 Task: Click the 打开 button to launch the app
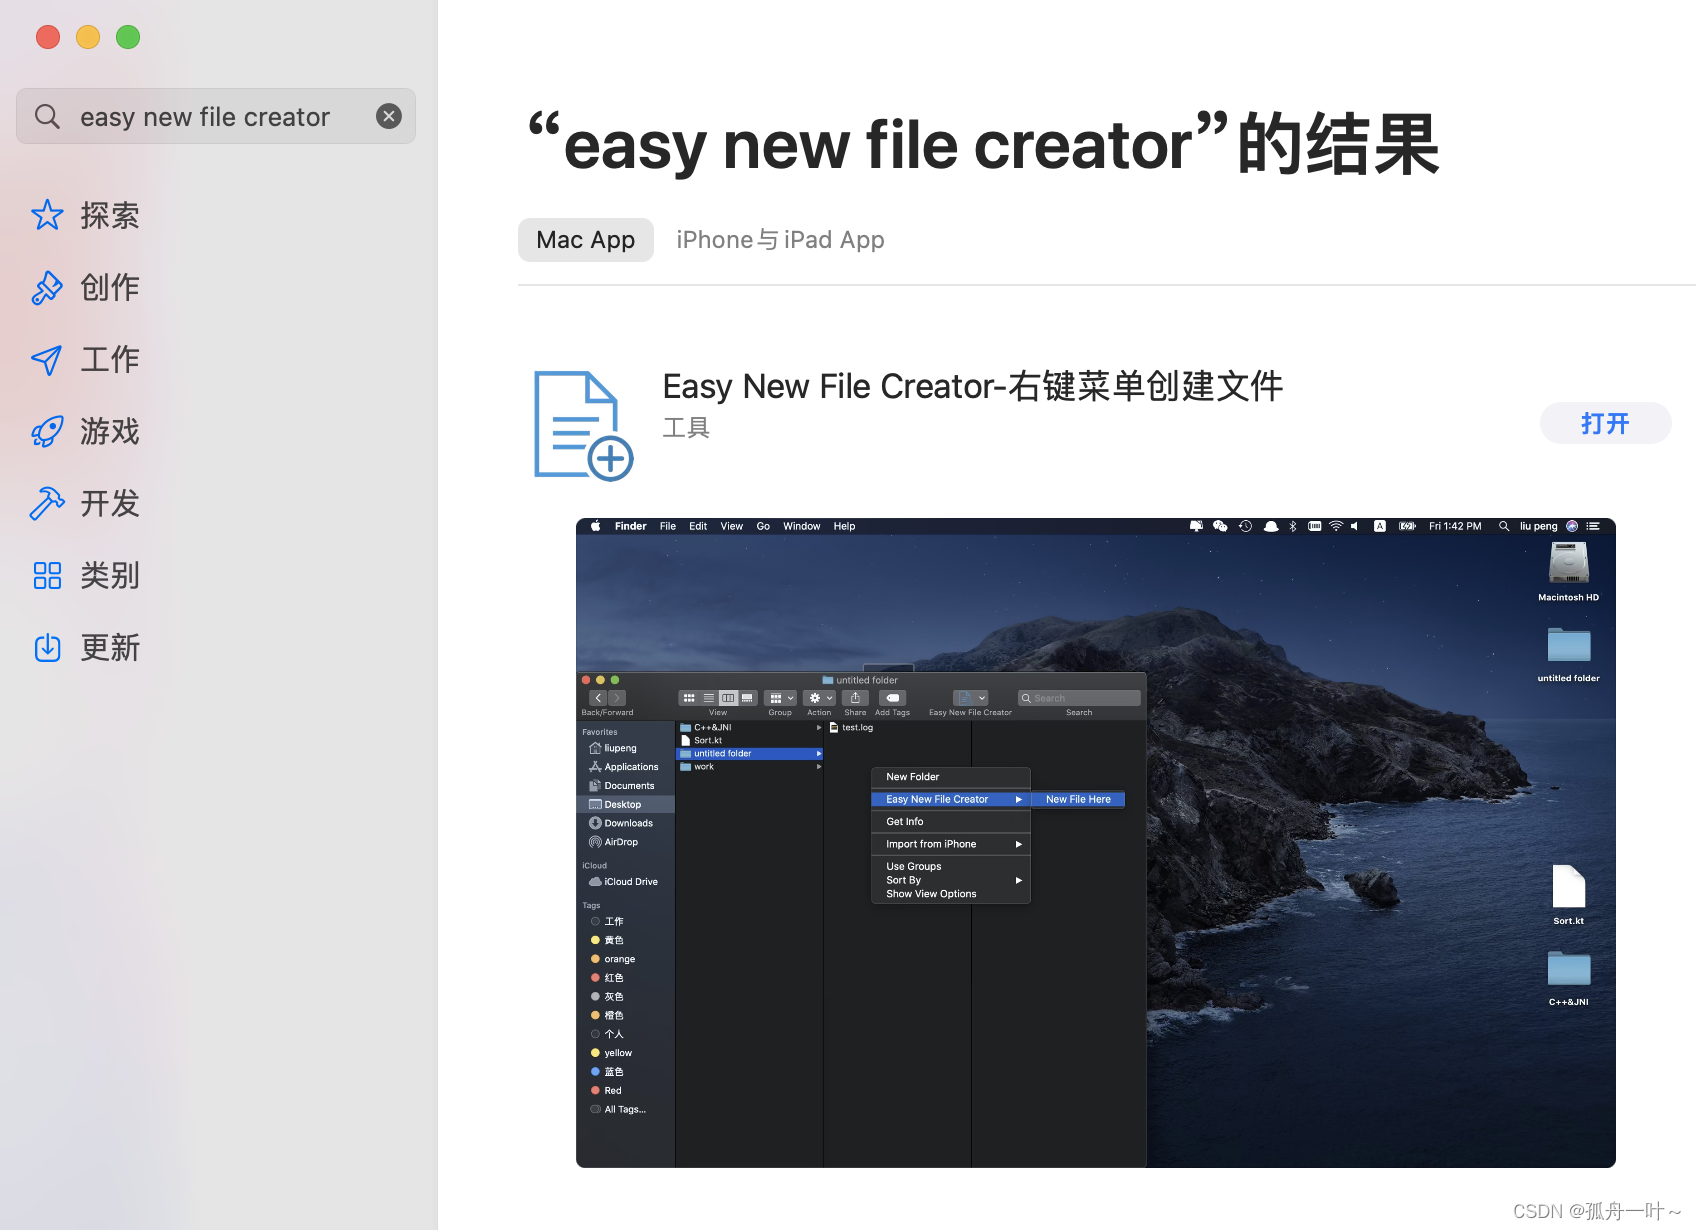1605,423
